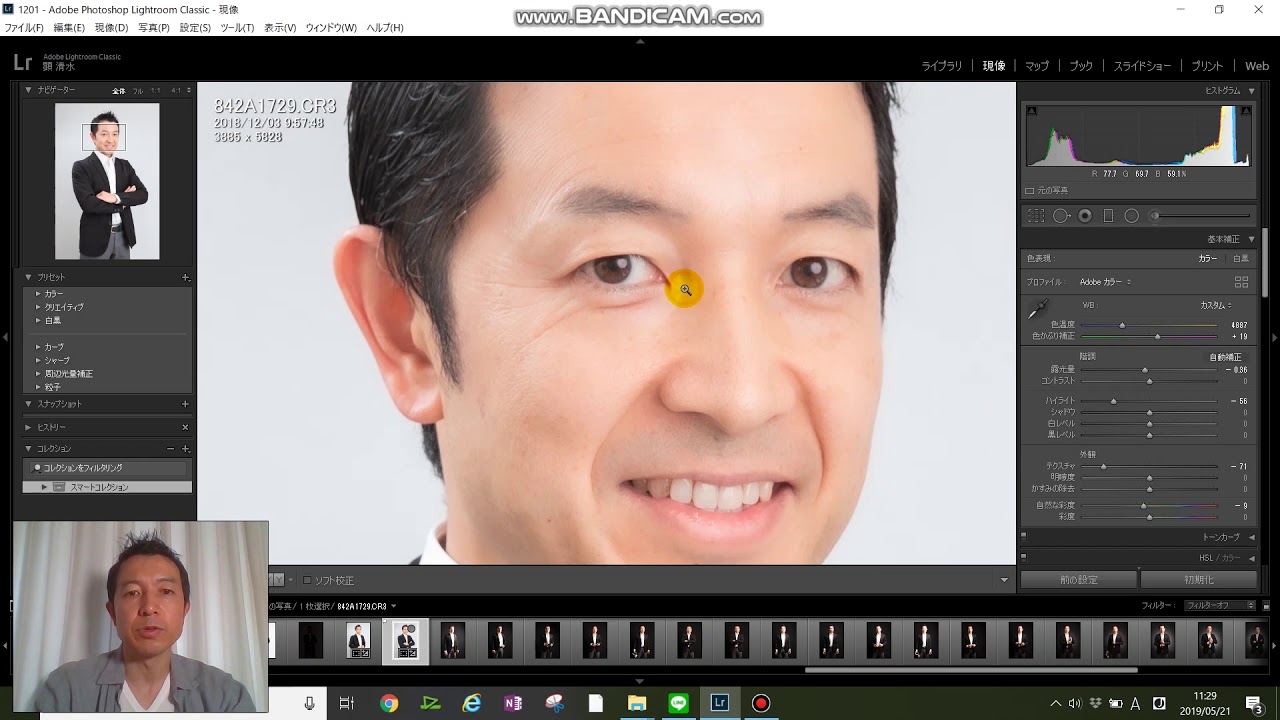The image size is (1280, 720).
Task: Expand the ヒストリー panel
Action: point(28,427)
